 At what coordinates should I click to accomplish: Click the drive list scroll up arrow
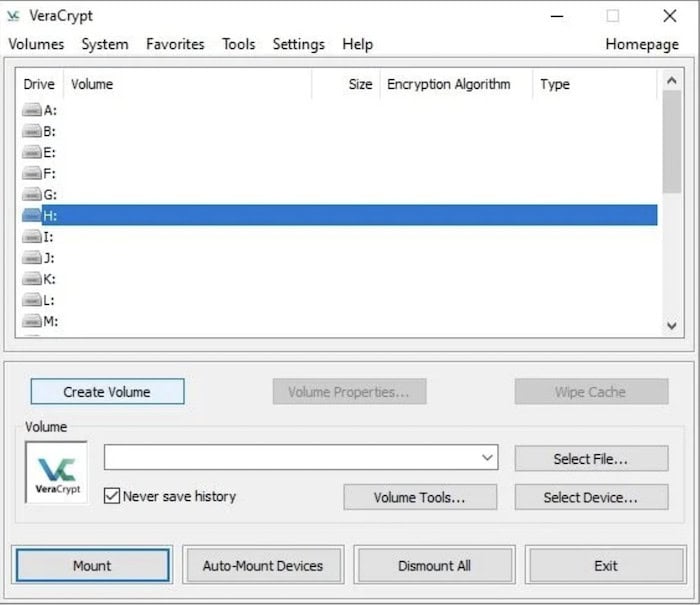click(671, 81)
